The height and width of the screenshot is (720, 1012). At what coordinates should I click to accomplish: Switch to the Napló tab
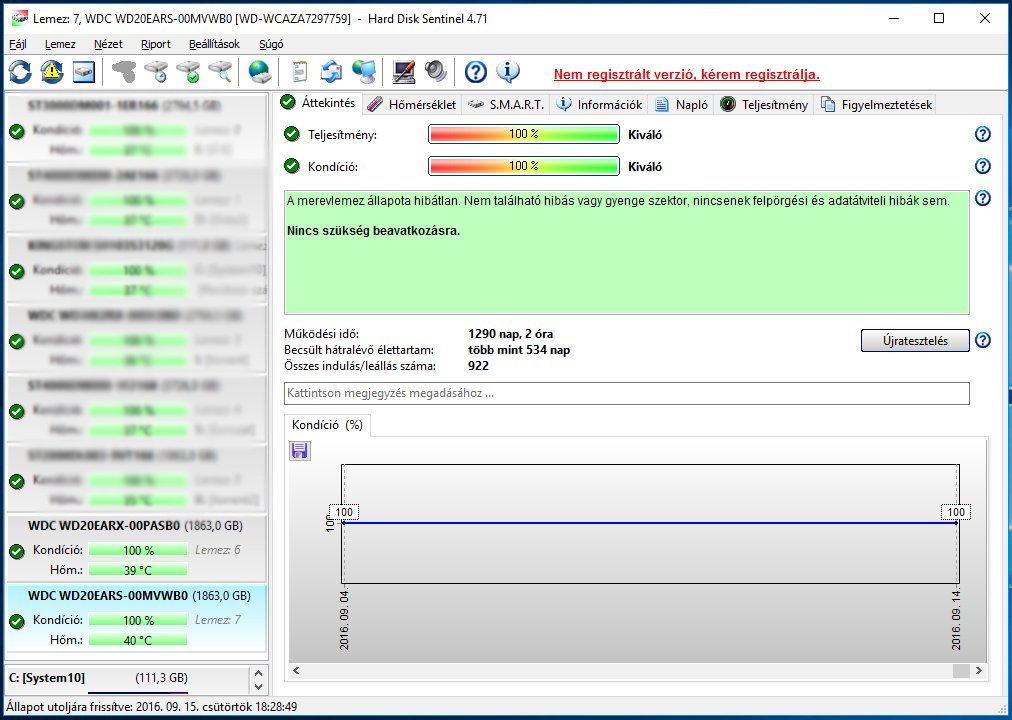pos(682,105)
